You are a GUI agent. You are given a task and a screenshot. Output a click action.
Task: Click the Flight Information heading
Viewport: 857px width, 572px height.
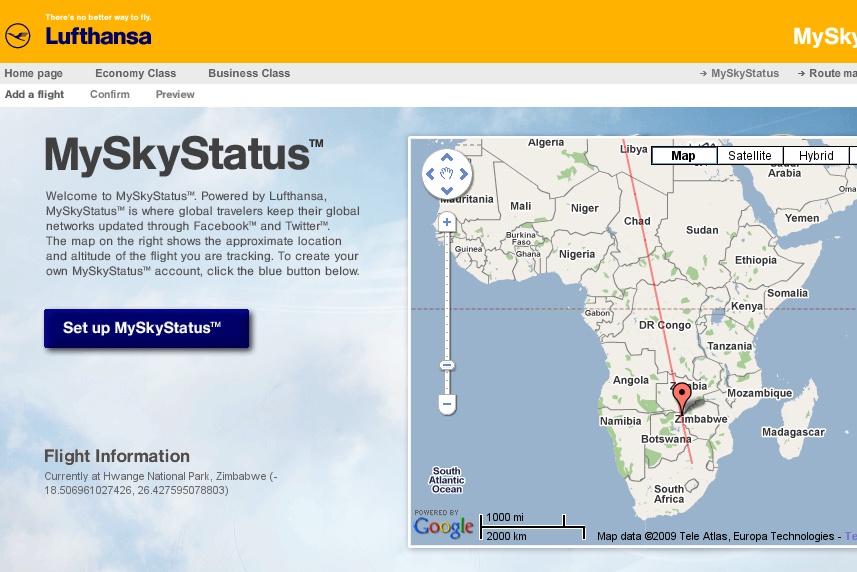pyautogui.click(x=117, y=456)
